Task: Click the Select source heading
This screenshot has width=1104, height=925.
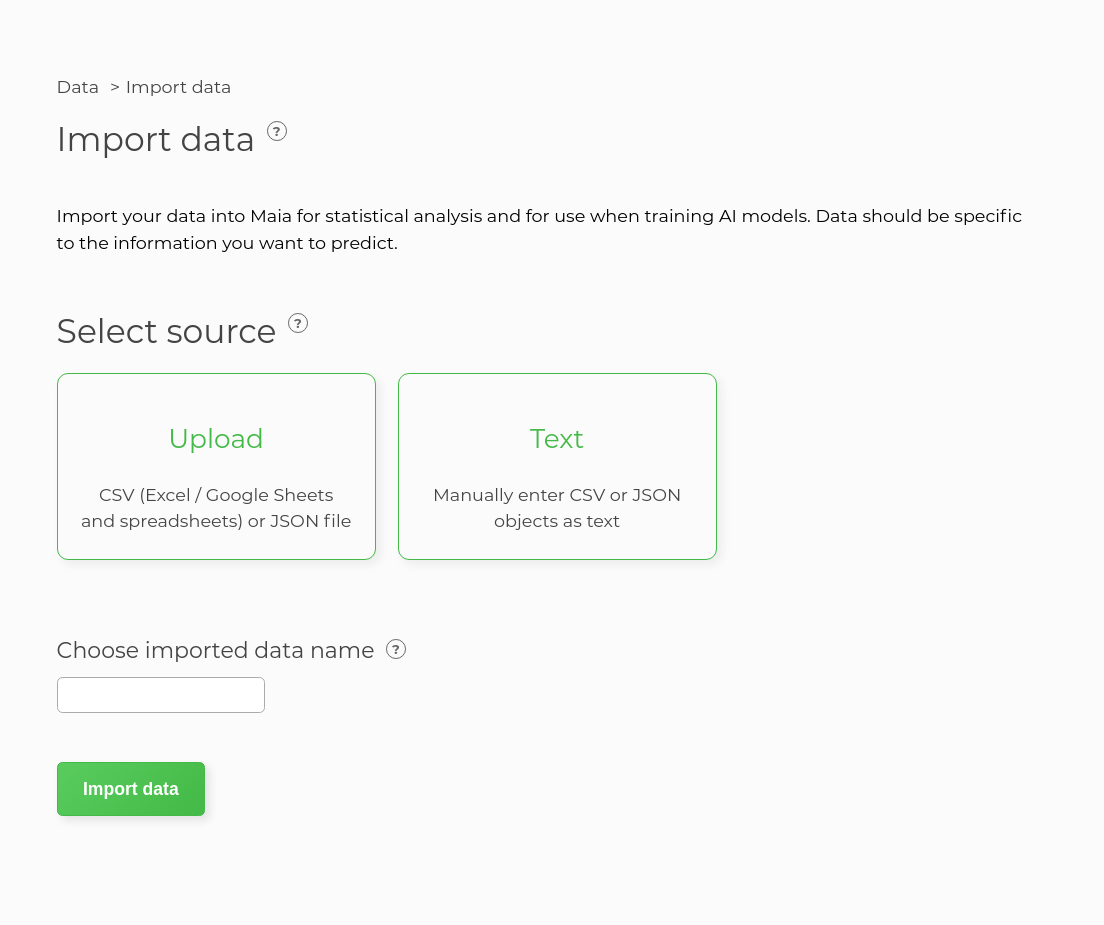Action: pos(166,331)
